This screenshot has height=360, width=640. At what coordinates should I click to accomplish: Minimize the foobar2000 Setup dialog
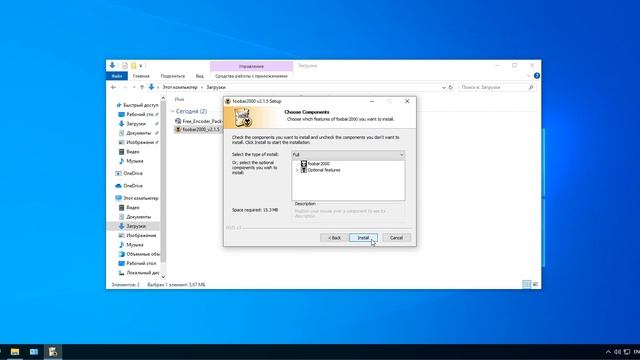[372, 101]
